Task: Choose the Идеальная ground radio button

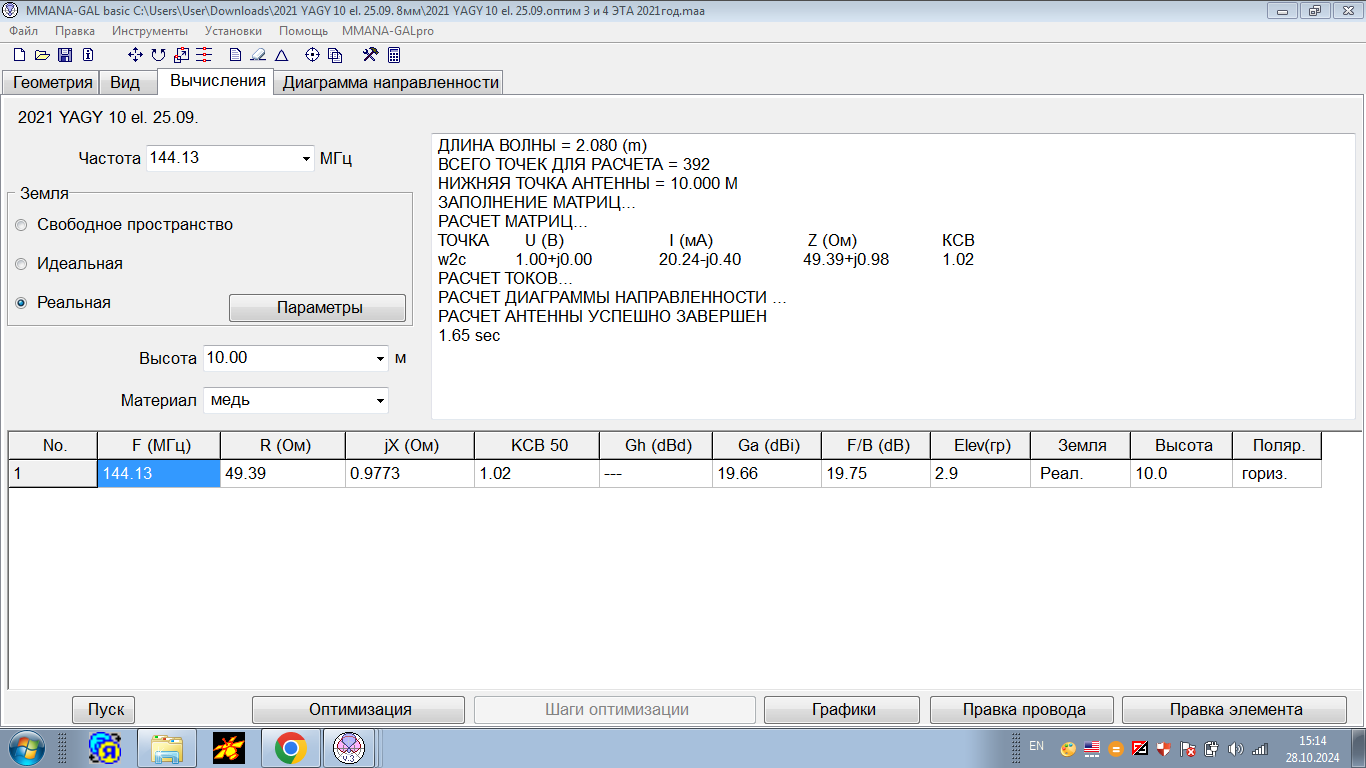Action: pos(22,264)
